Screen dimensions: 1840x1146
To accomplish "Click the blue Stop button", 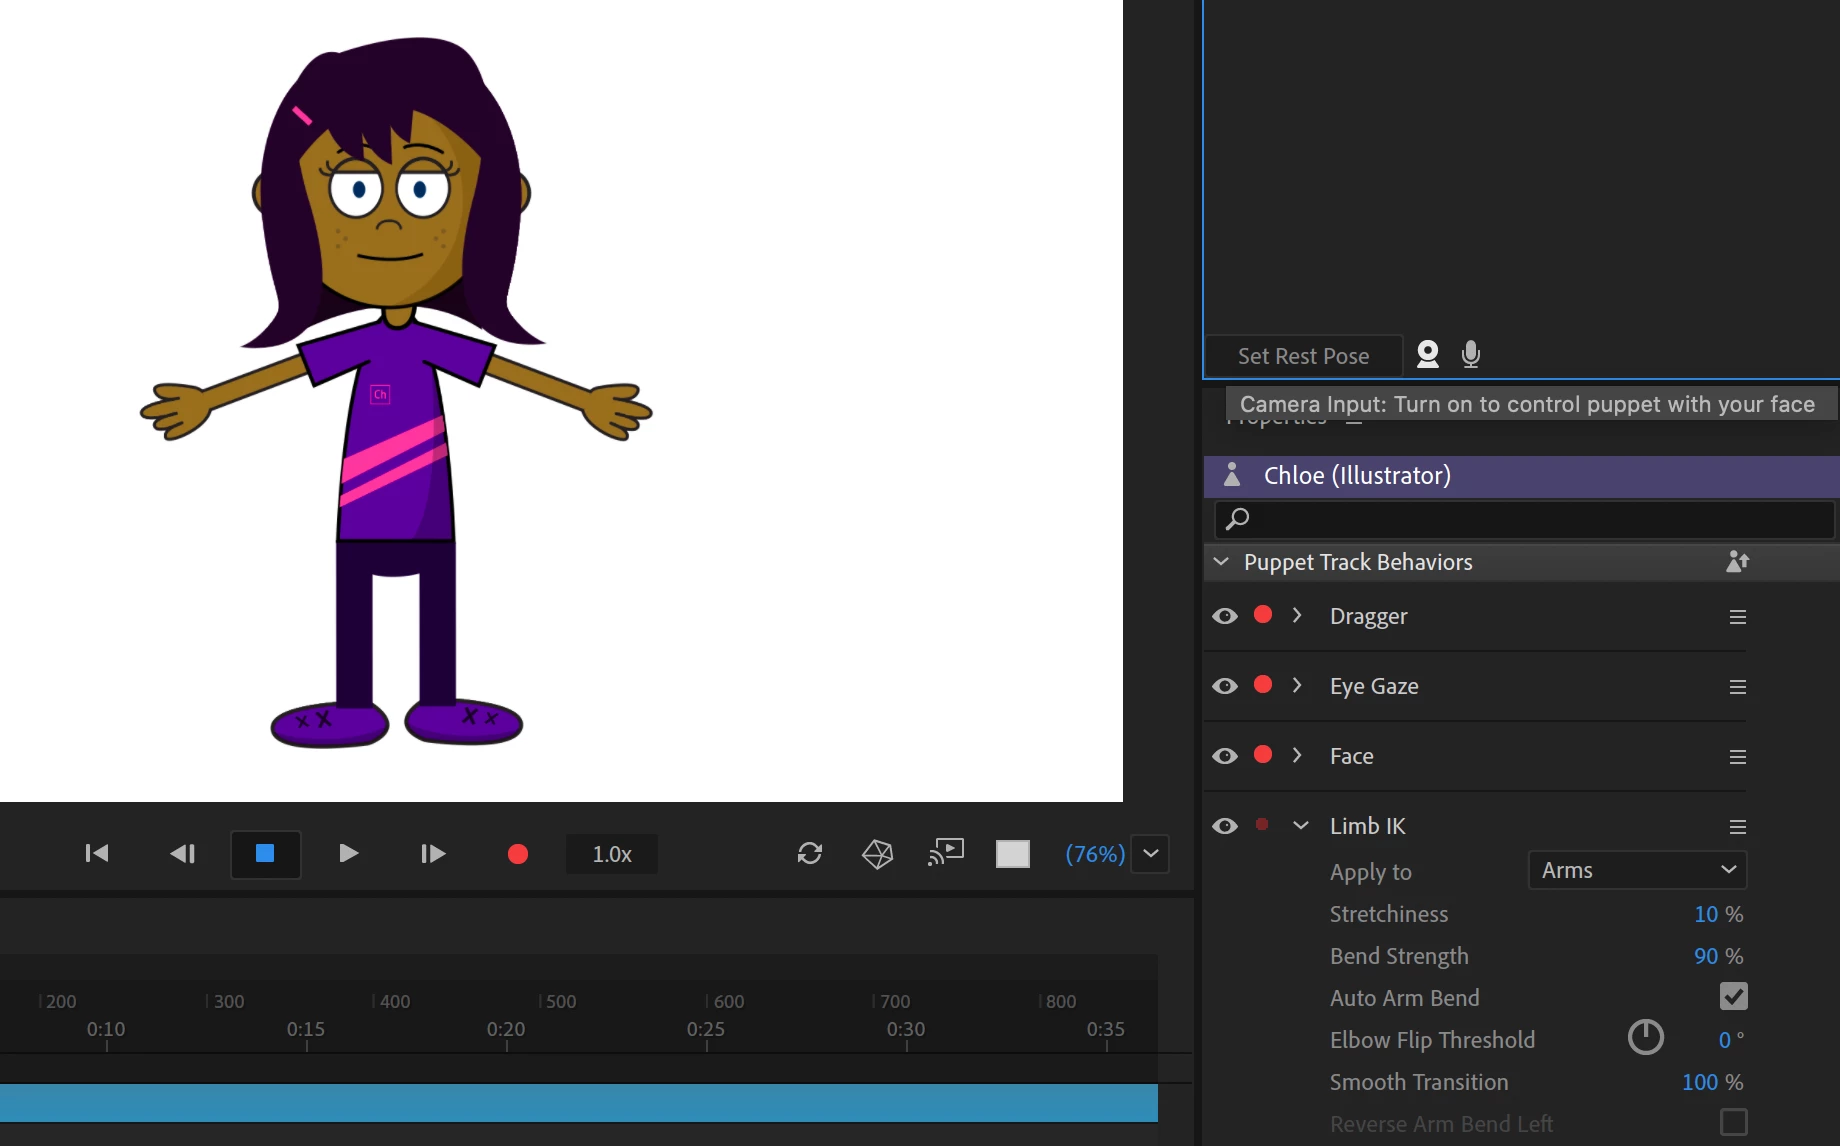I will pyautogui.click(x=265, y=854).
